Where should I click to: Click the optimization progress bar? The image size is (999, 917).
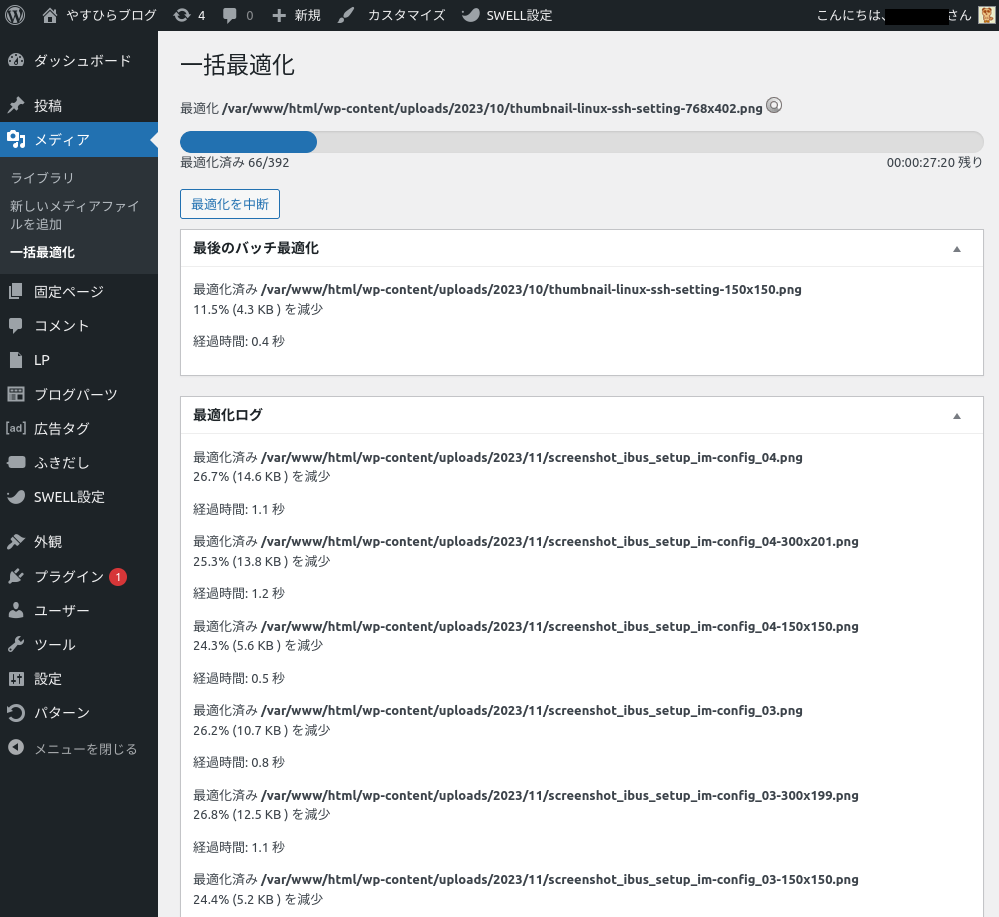[581, 142]
